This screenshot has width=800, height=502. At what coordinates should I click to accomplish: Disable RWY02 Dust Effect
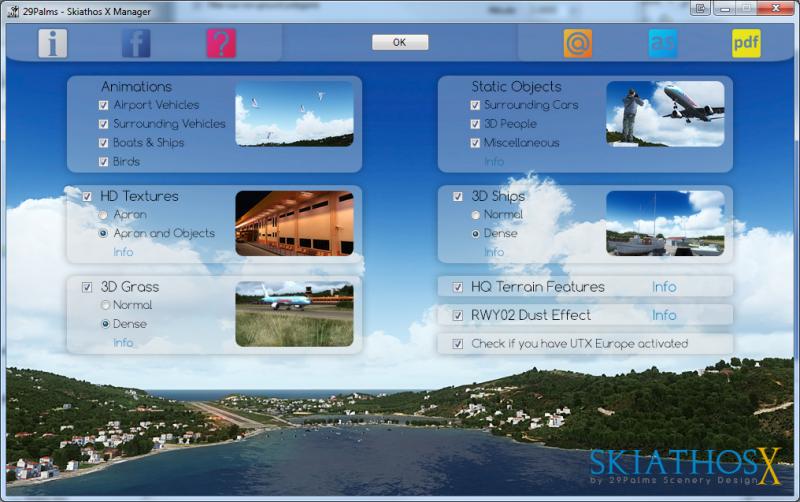point(458,315)
